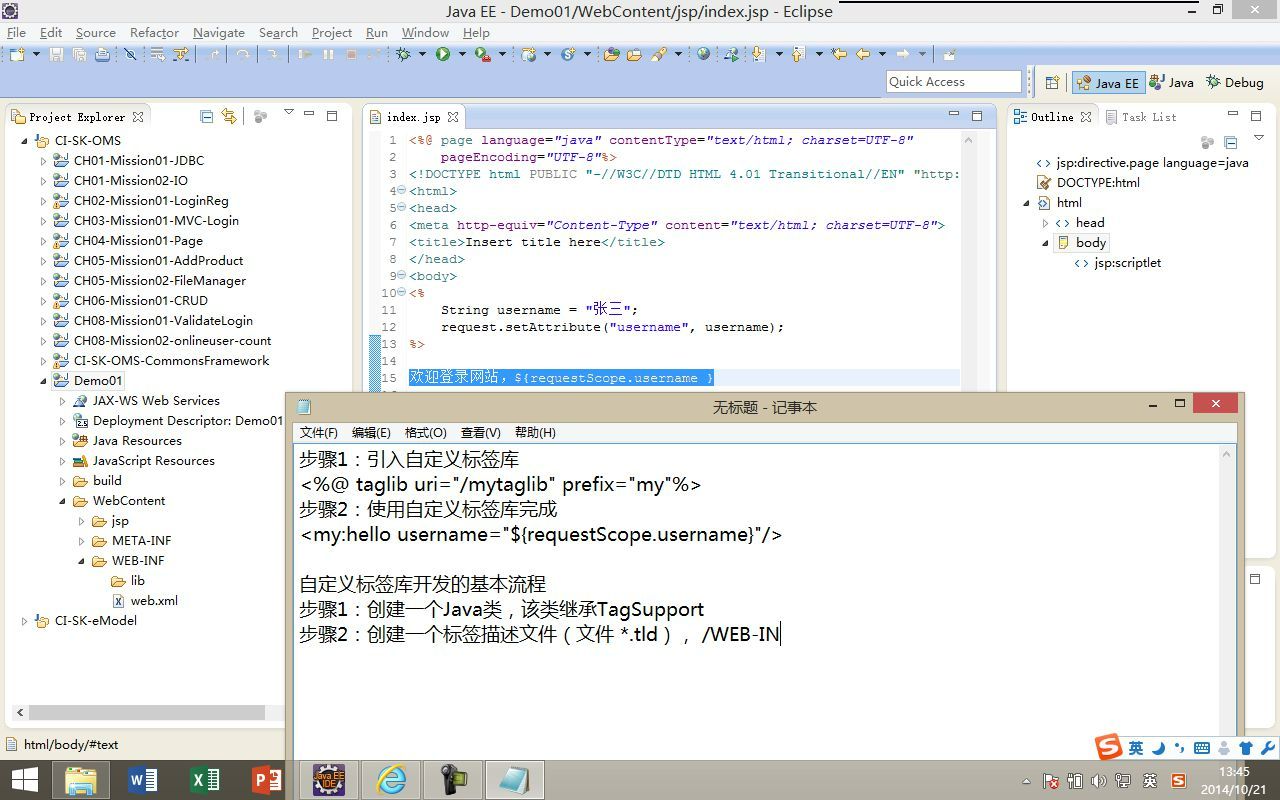Click Project Explorer horizontal scrollbar thumb
This screenshot has width=1280, height=800.
tap(146, 712)
